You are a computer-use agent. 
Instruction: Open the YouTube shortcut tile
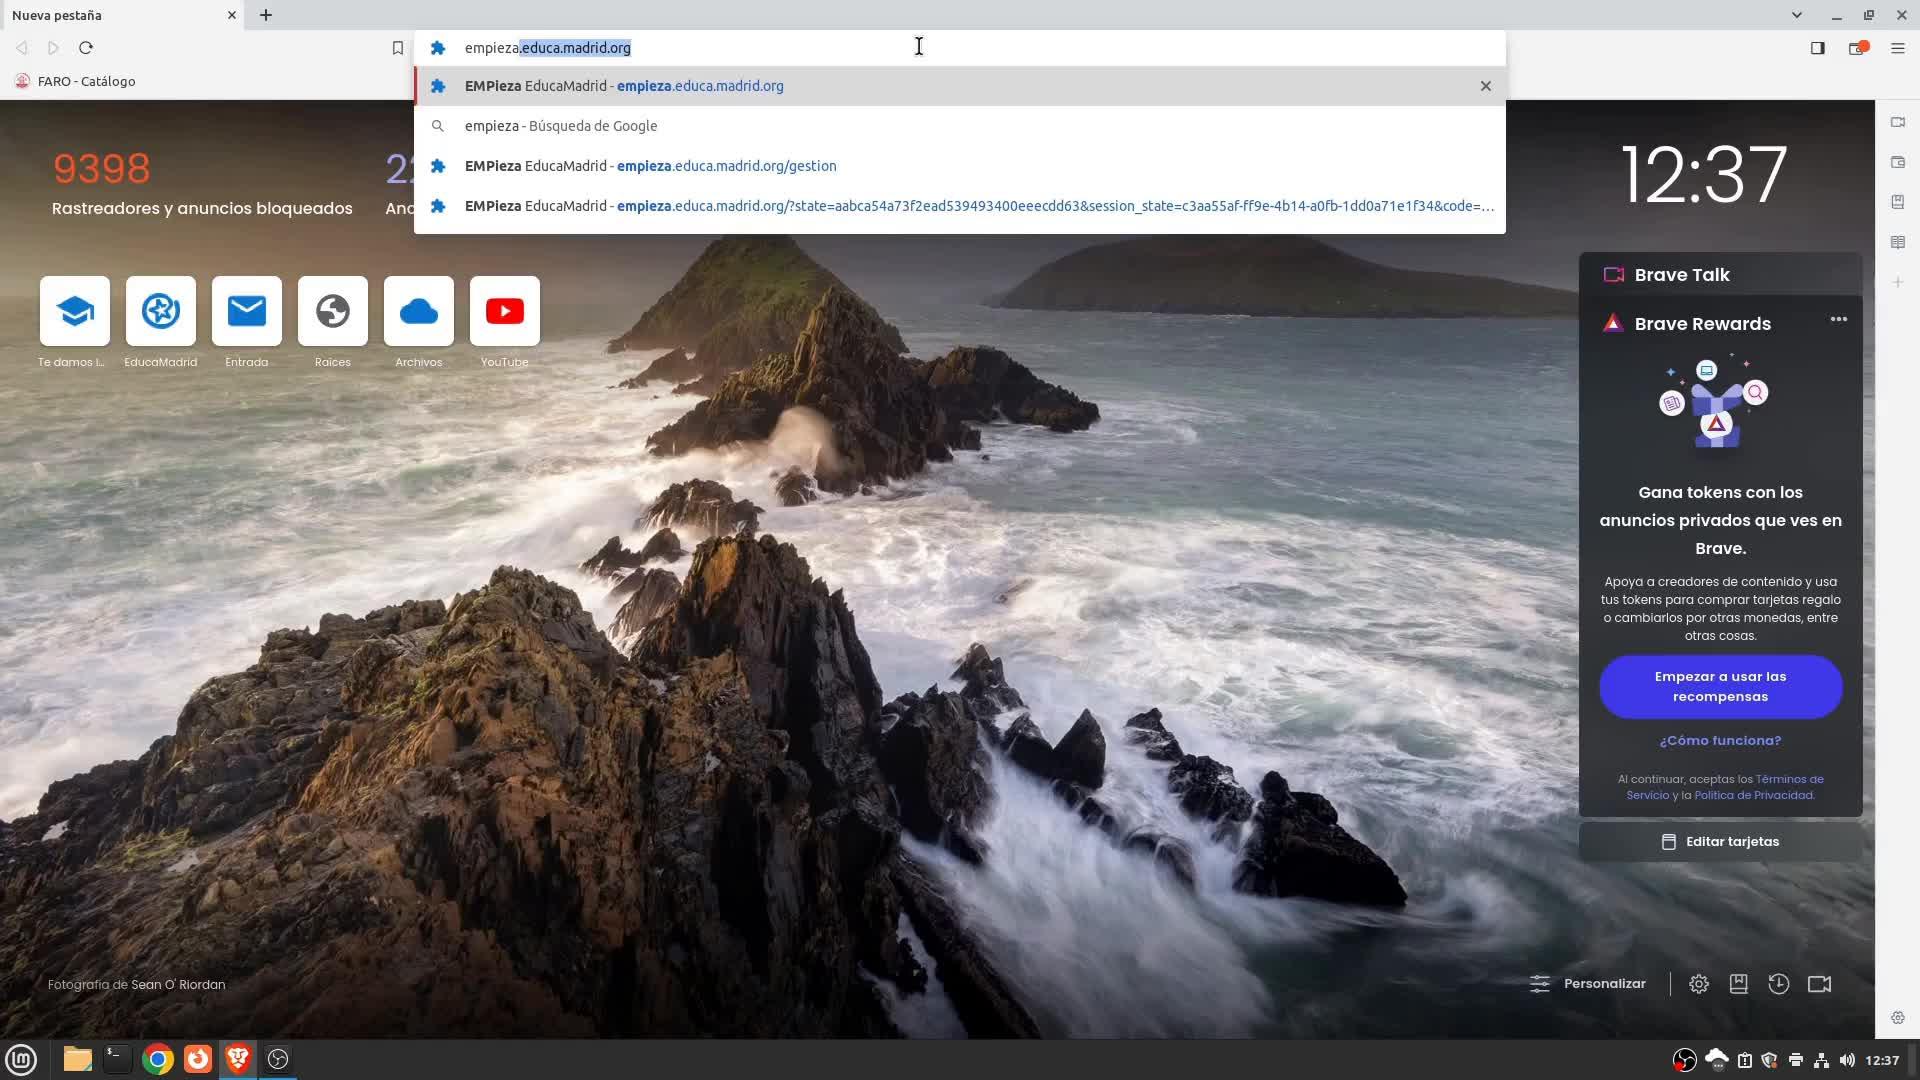pyautogui.click(x=504, y=311)
